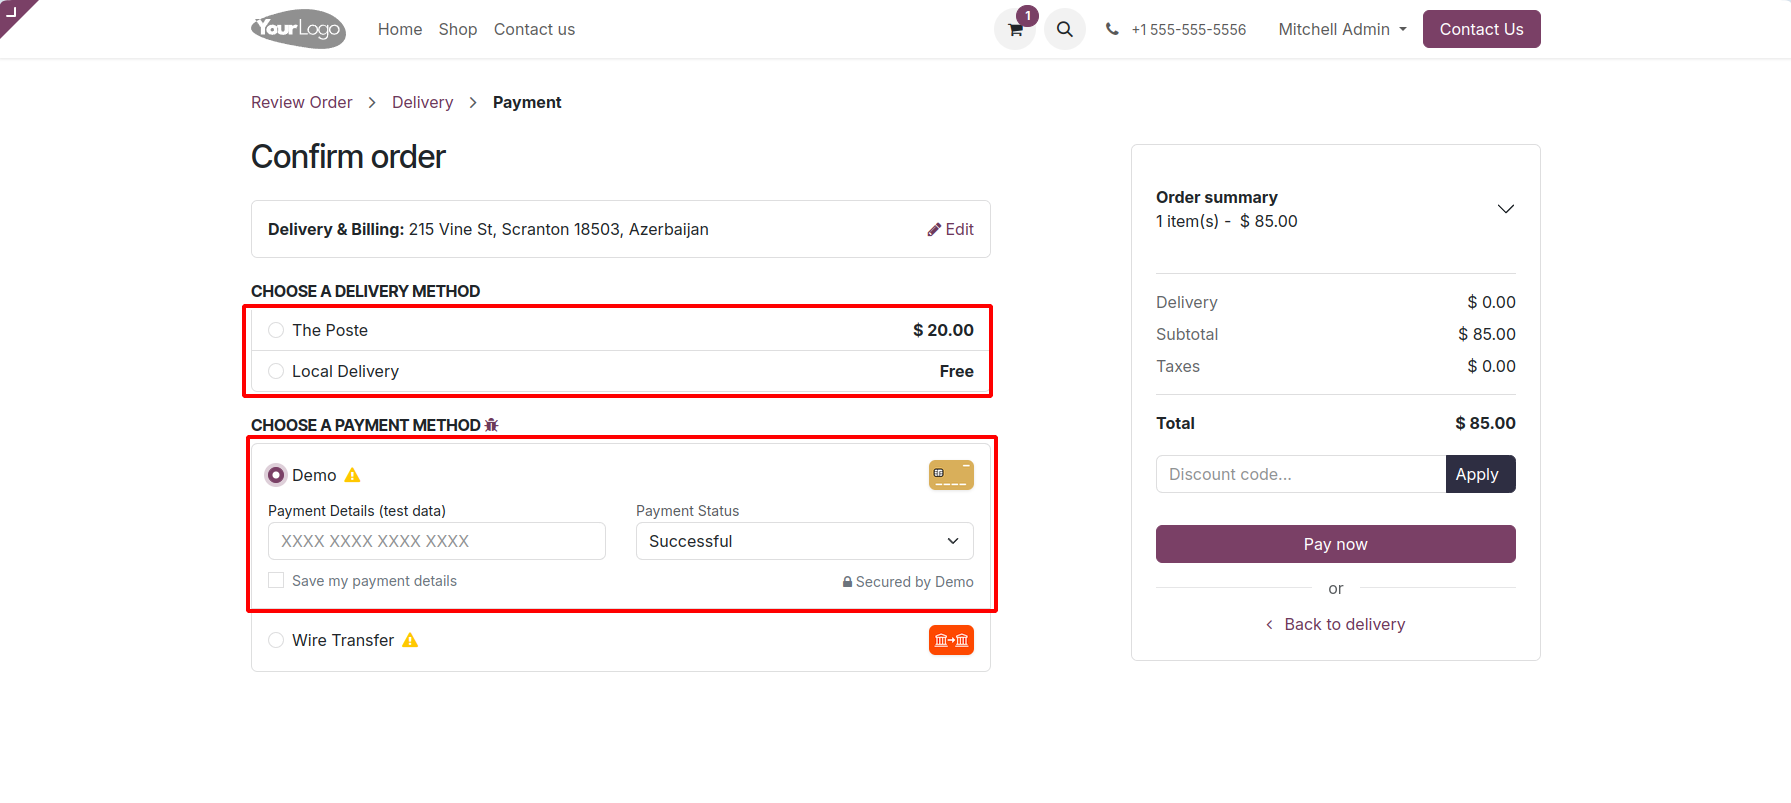Open the Payment Status dropdown

804,541
